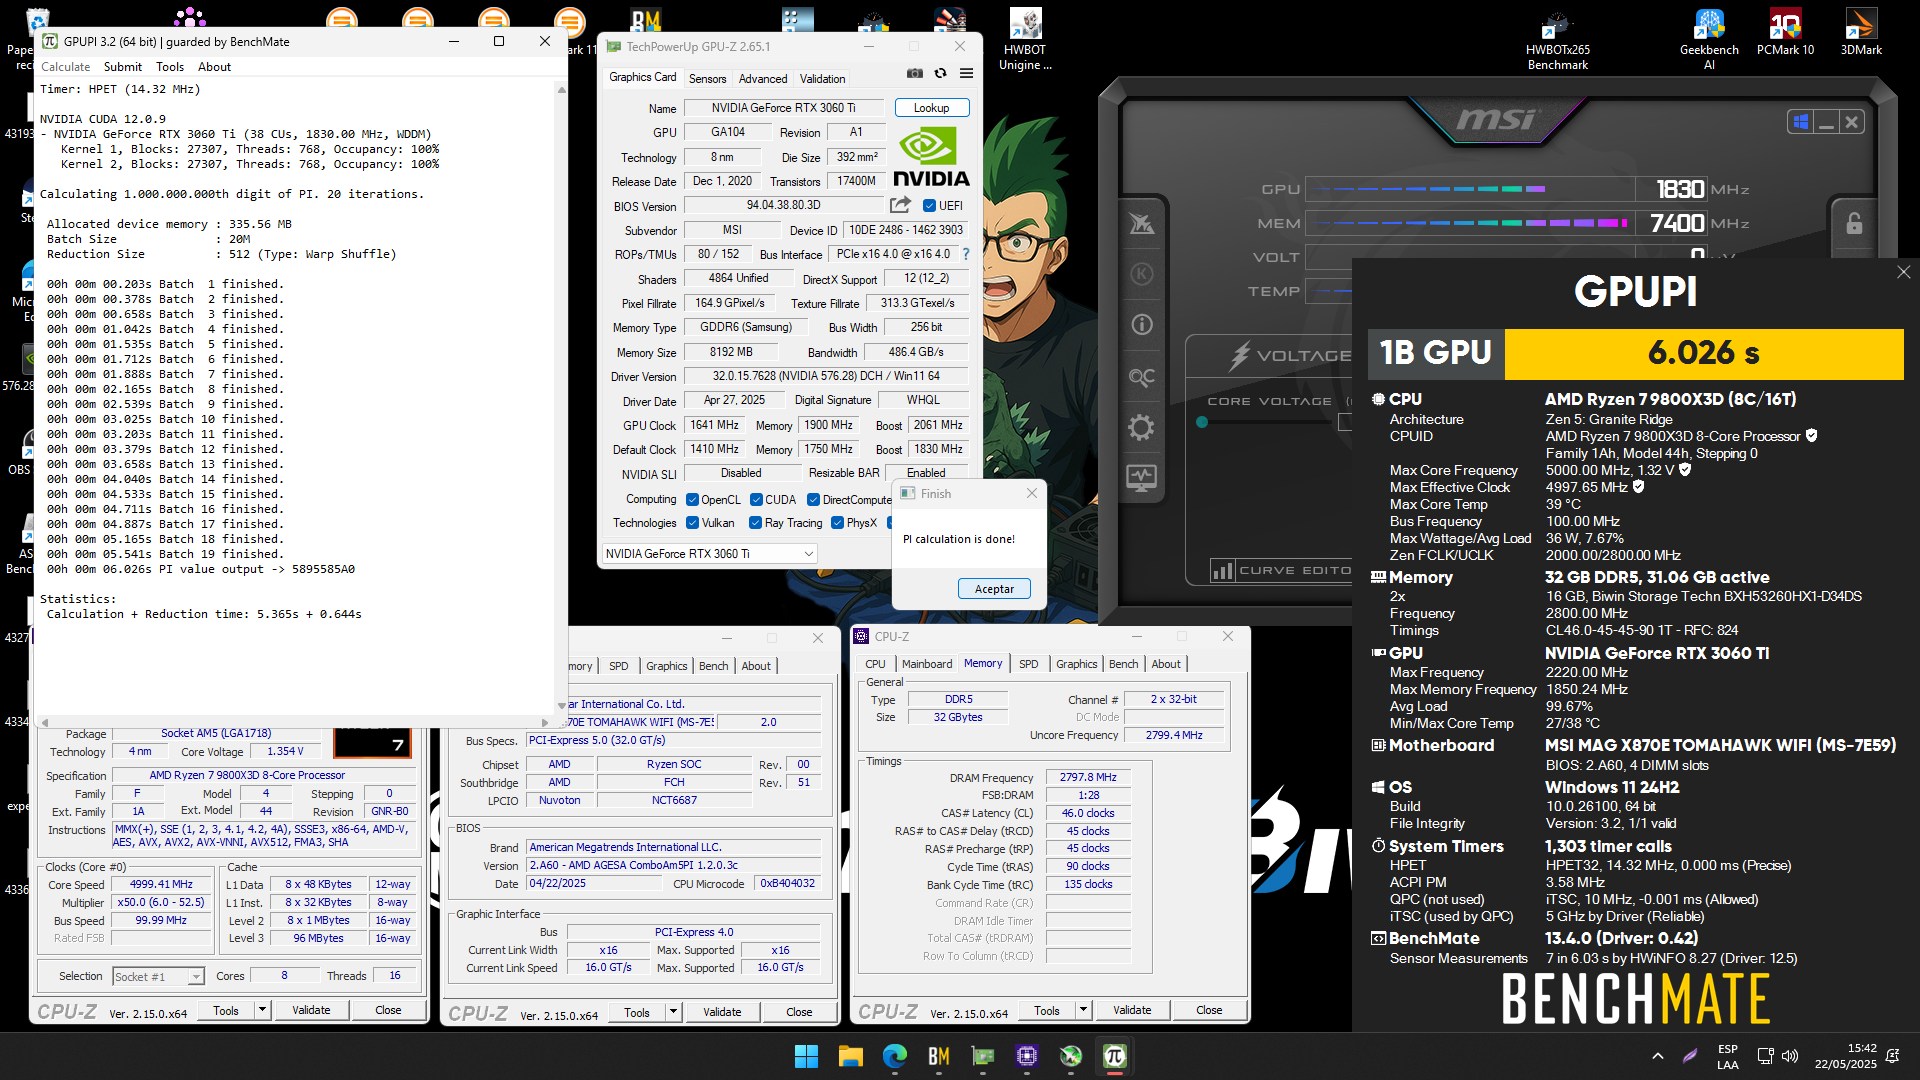The width and height of the screenshot is (1920, 1080).
Task: Click MSI Afterburner dragon logo sidebar icon
Action: (x=1141, y=222)
